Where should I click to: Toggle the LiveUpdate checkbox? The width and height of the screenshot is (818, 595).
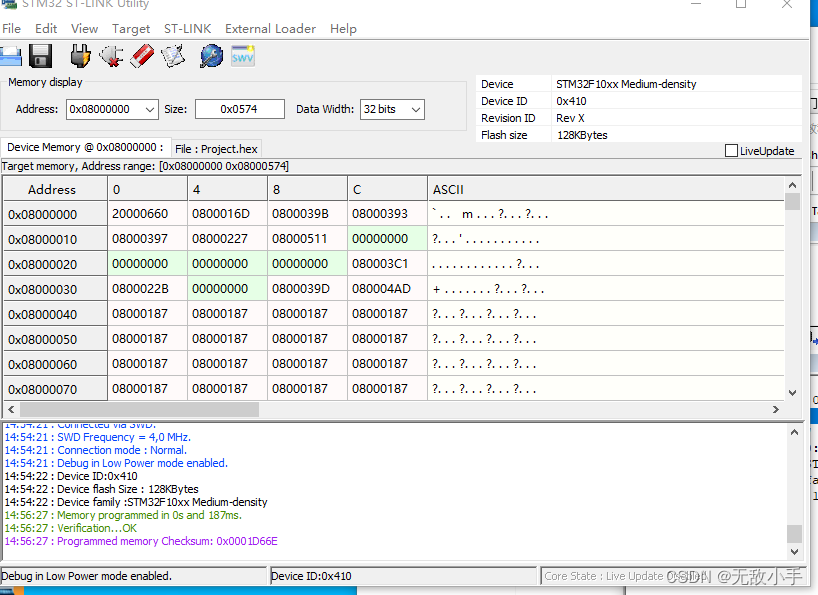point(731,151)
